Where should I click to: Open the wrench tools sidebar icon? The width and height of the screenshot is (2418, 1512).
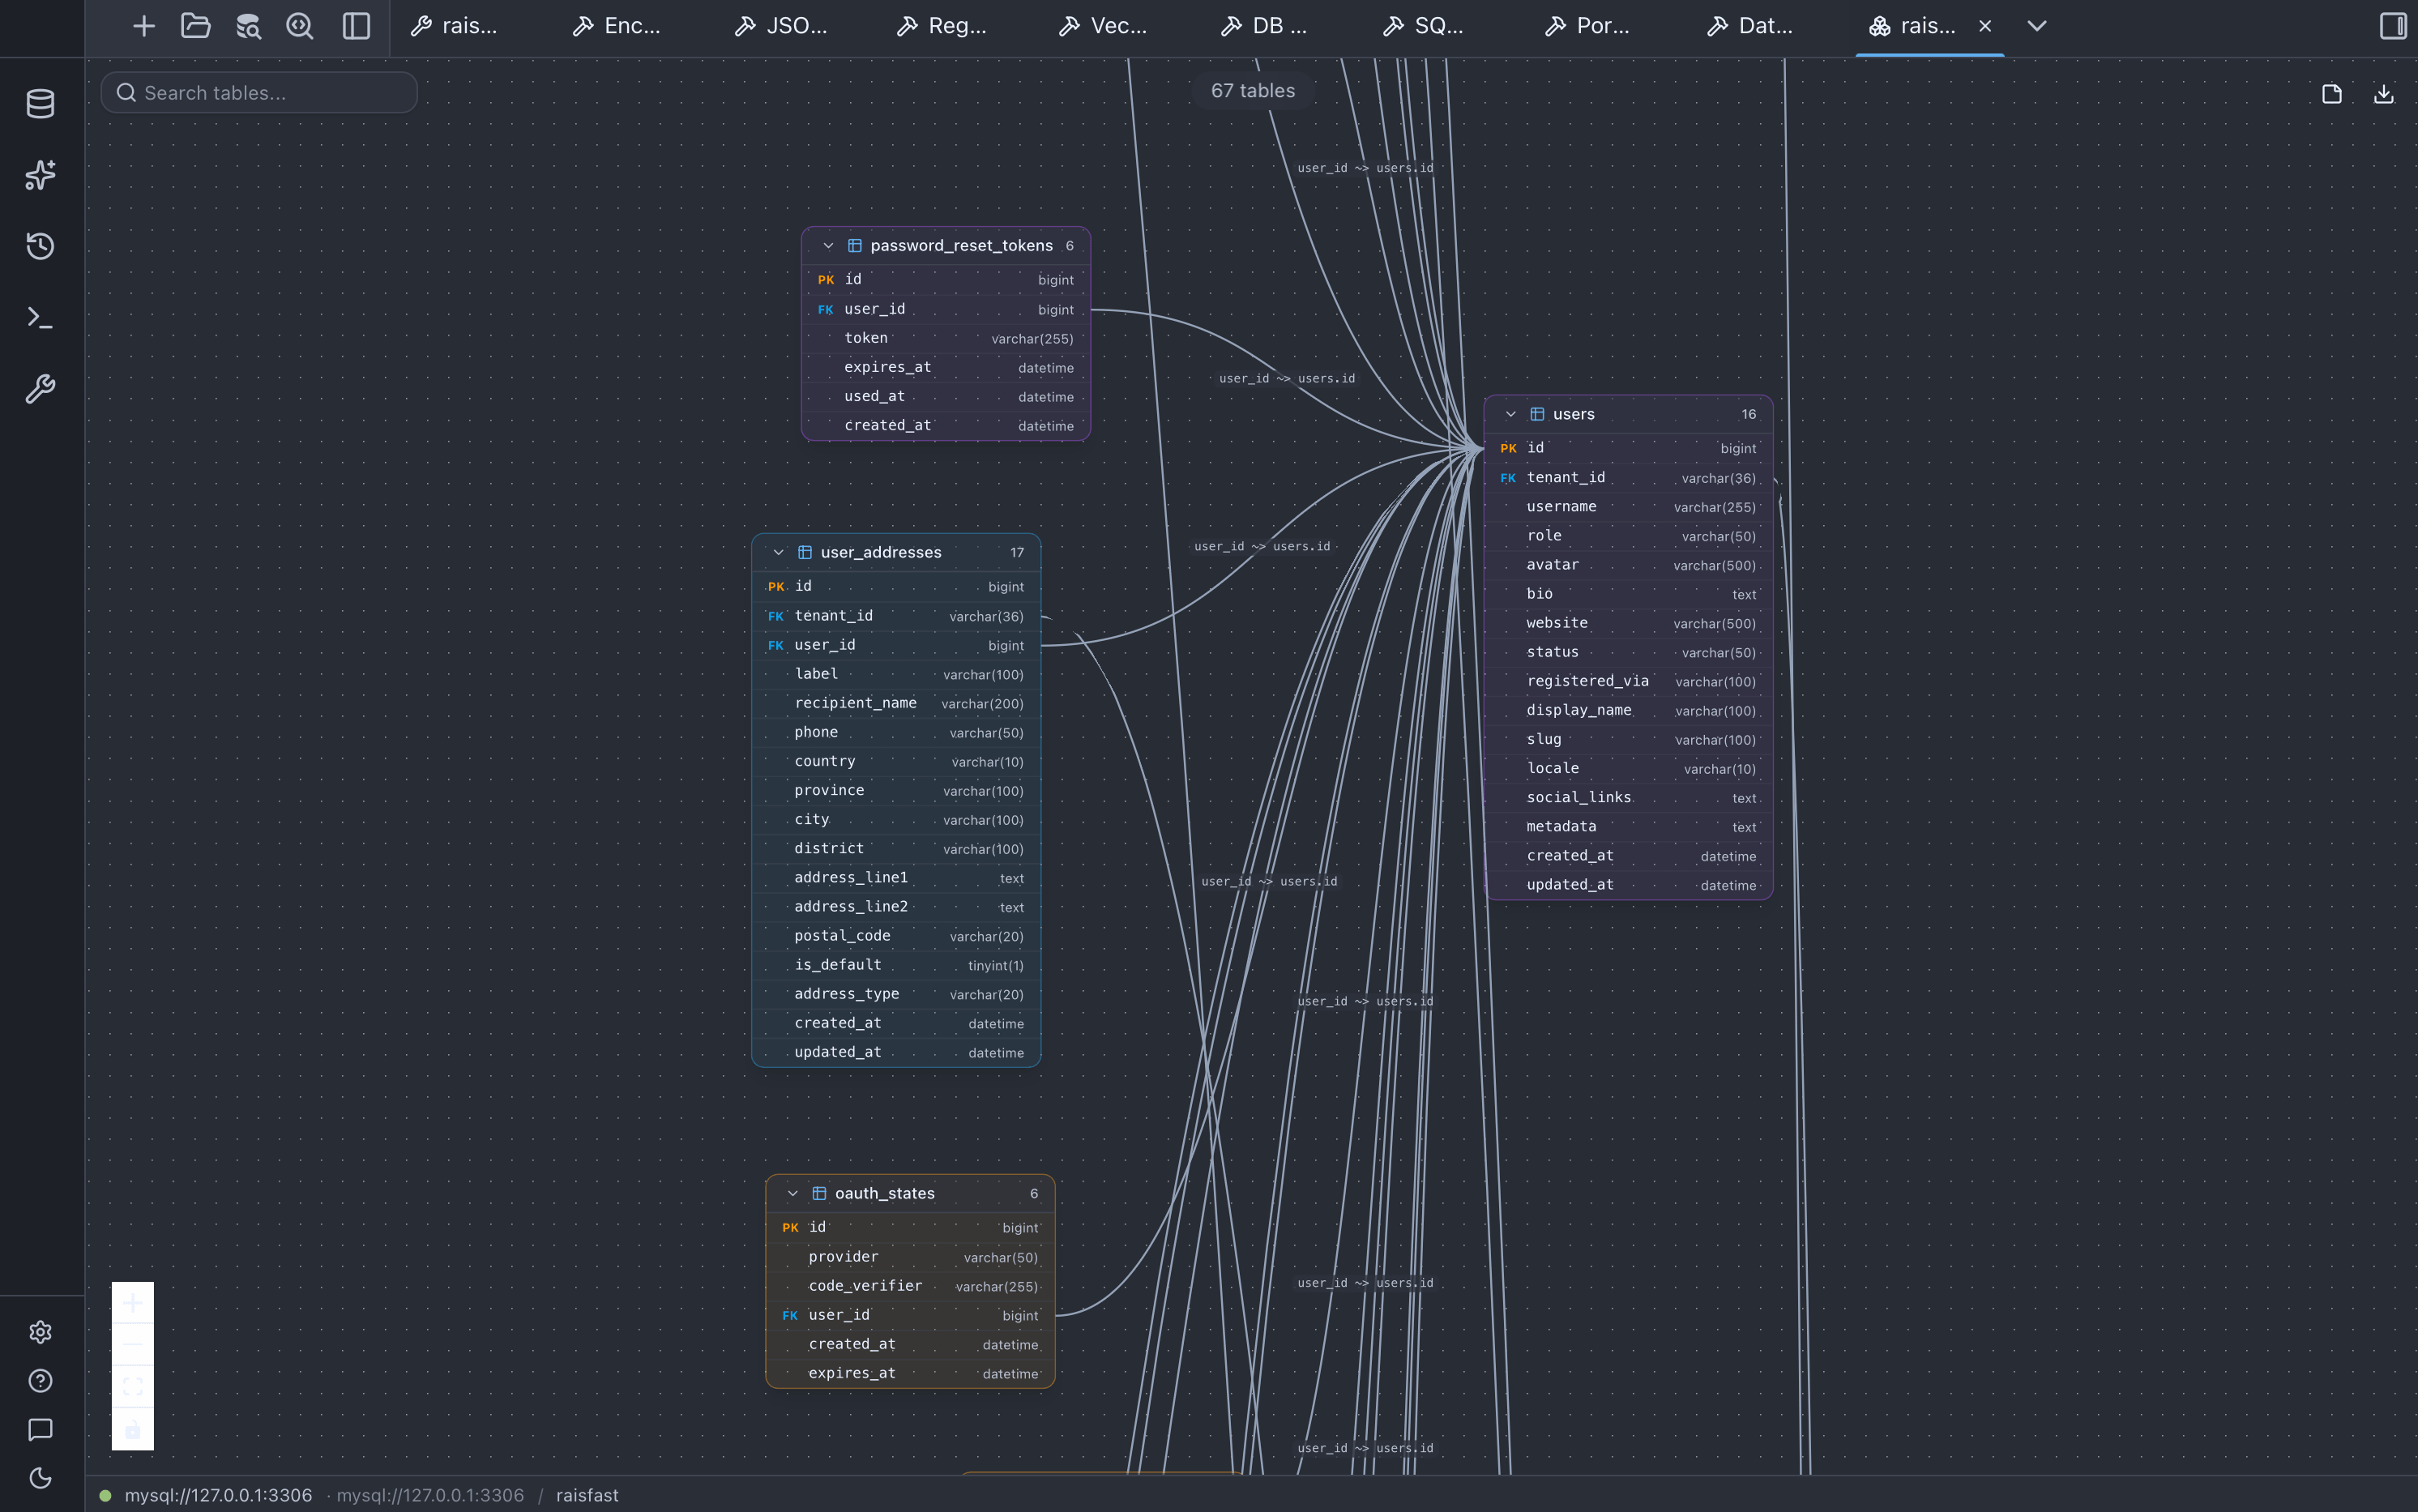[x=40, y=389]
